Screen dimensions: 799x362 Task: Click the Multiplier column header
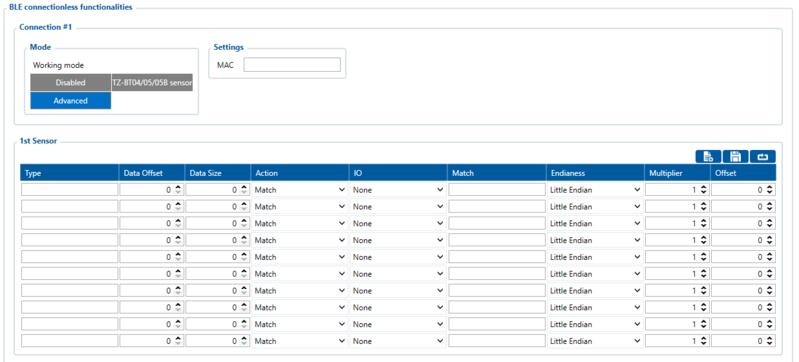coord(677,173)
